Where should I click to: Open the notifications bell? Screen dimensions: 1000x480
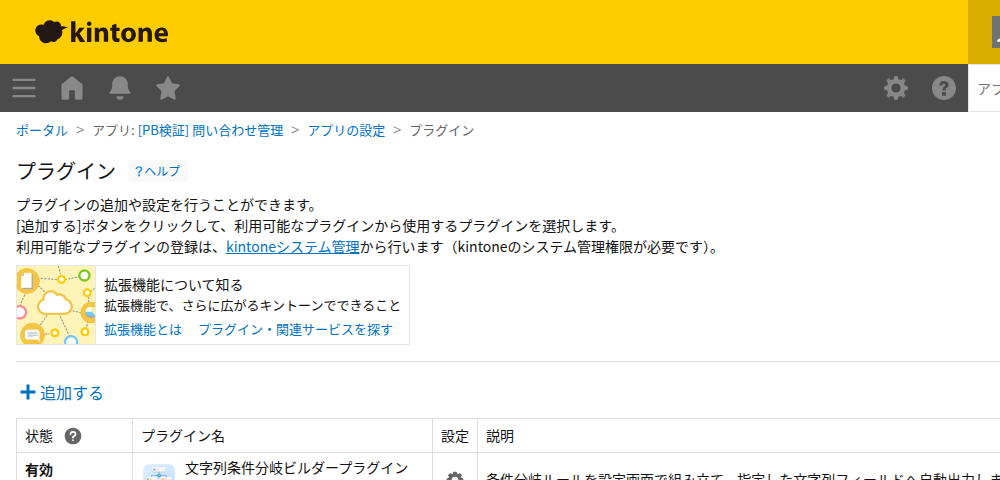(x=120, y=88)
